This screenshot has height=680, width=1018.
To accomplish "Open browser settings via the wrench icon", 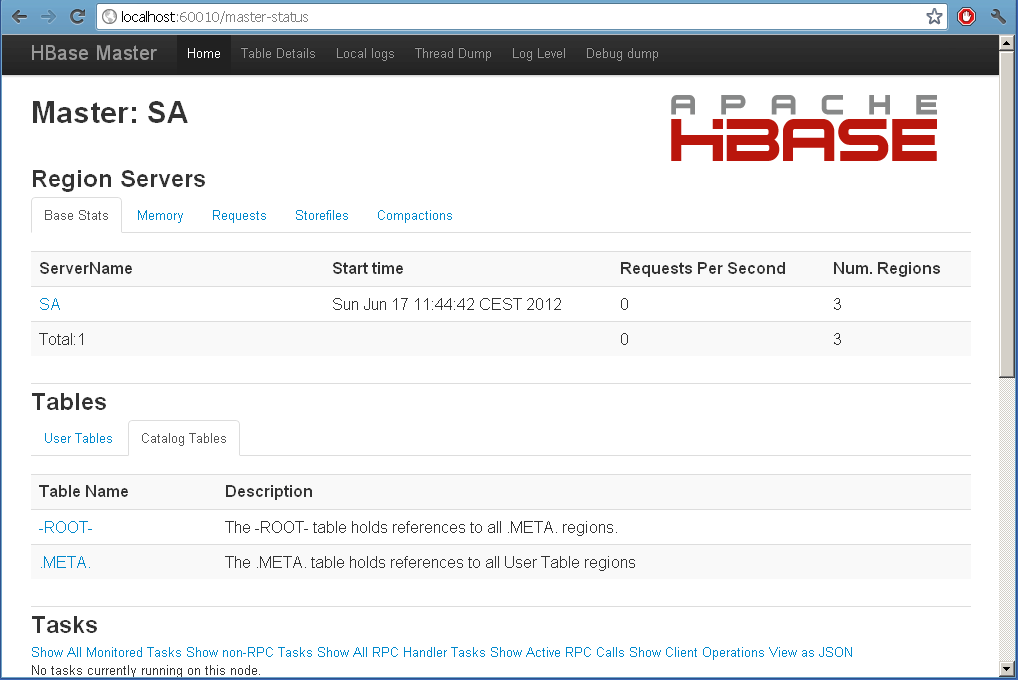I will [x=996, y=16].
